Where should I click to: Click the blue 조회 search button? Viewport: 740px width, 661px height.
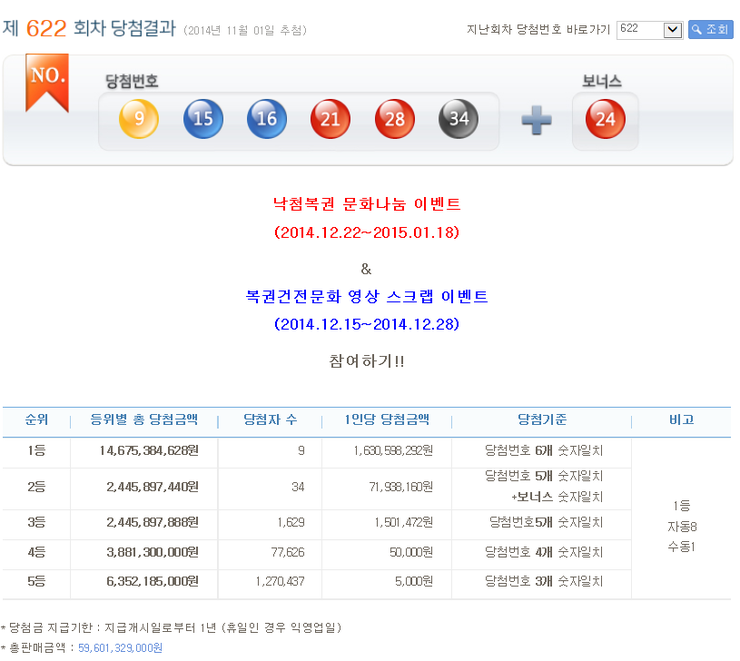click(x=710, y=30)
